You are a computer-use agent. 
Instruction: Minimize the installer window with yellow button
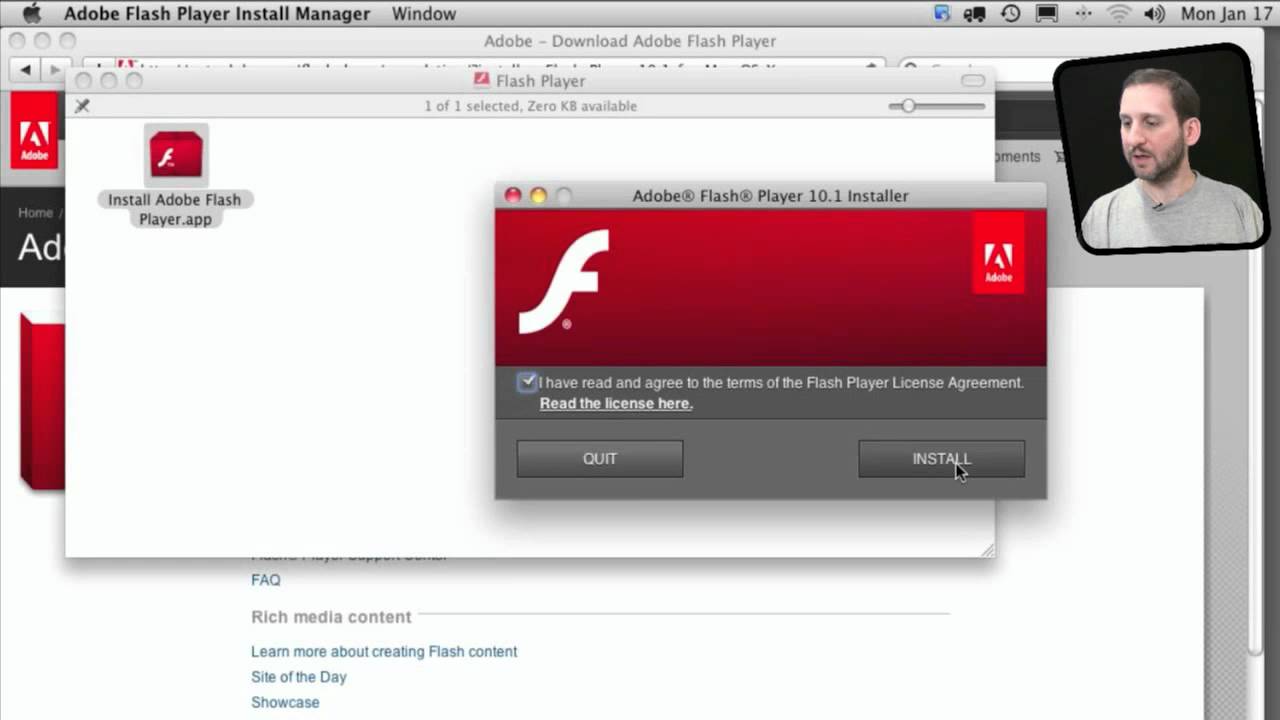[x=538, y=196]
